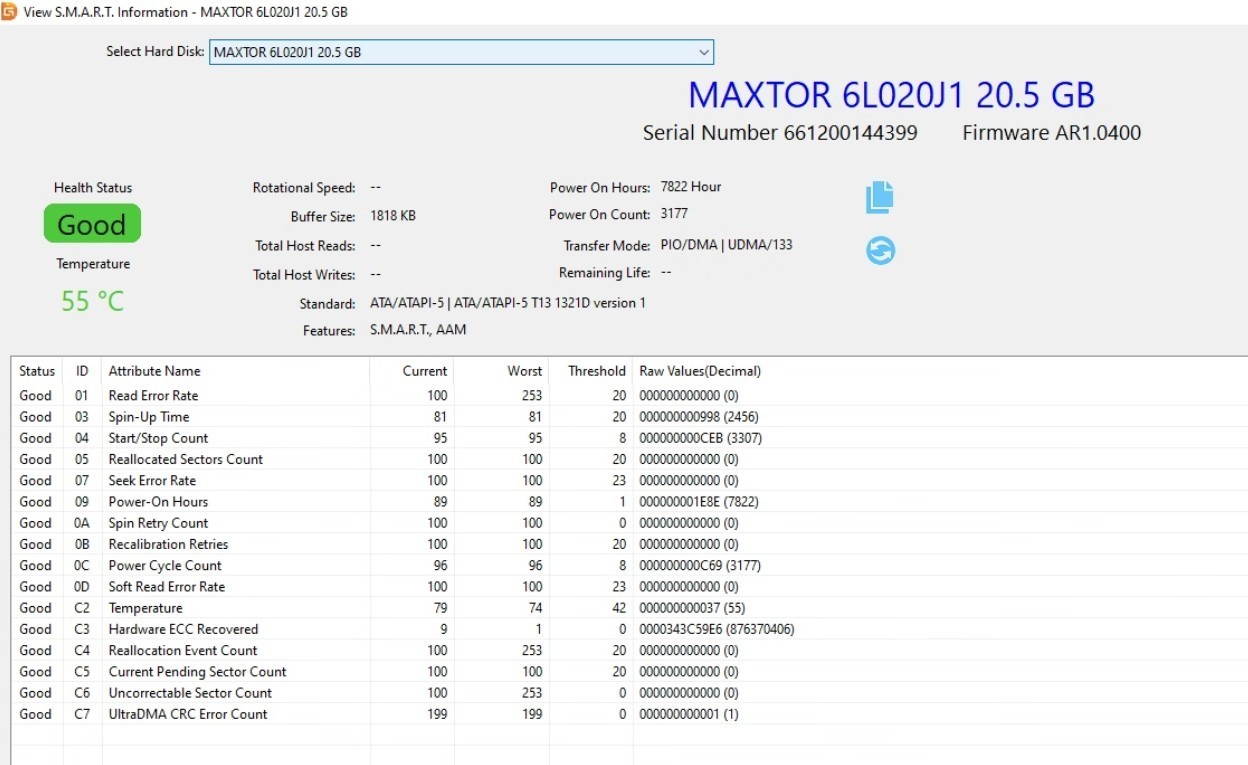Image resolution: width=1248 pixels, height=765 pixels.
Task: Select the Hardware ECC Recovered row
Action: [x=630, y=629]
